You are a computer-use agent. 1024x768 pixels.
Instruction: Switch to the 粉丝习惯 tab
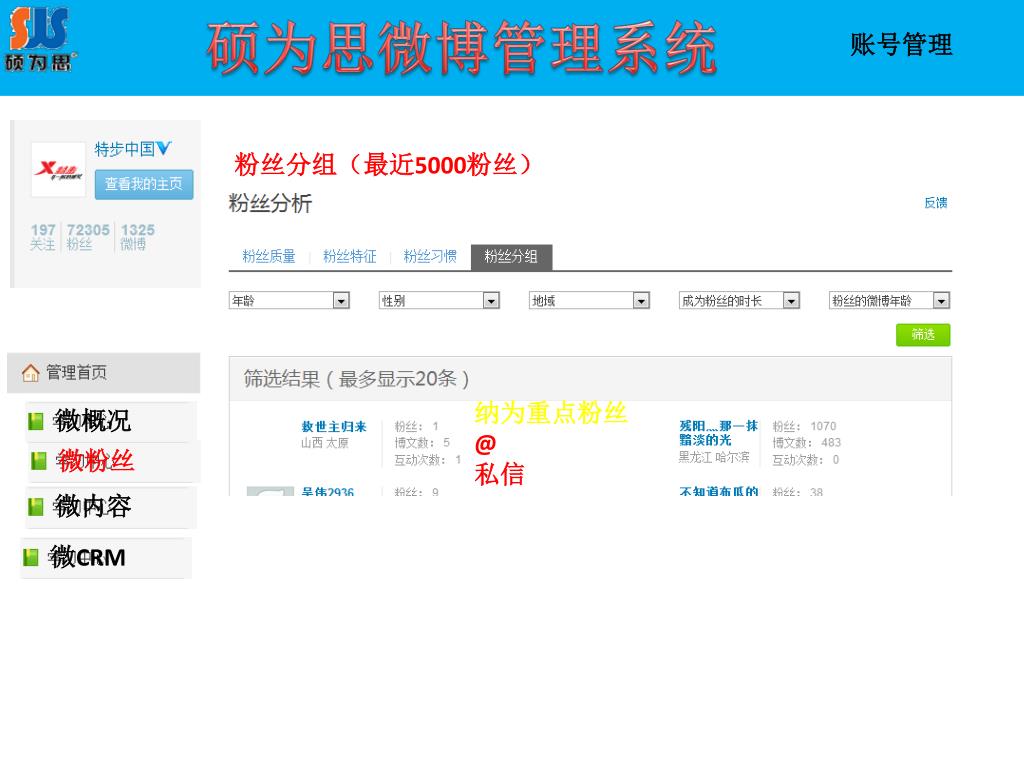(430, 256)
